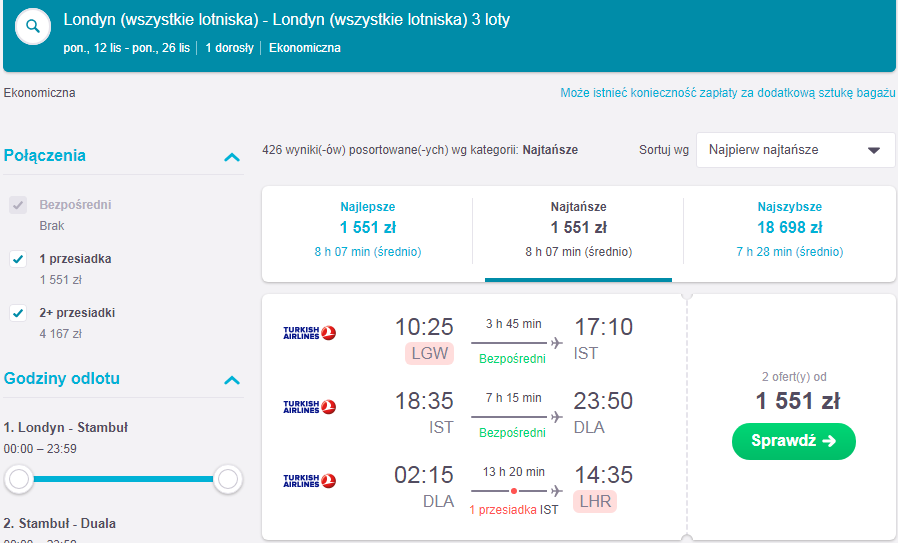Click Turkish Airlines logo on DLA–LHR flight
The image size is (898, 543).
pos(309,481)
